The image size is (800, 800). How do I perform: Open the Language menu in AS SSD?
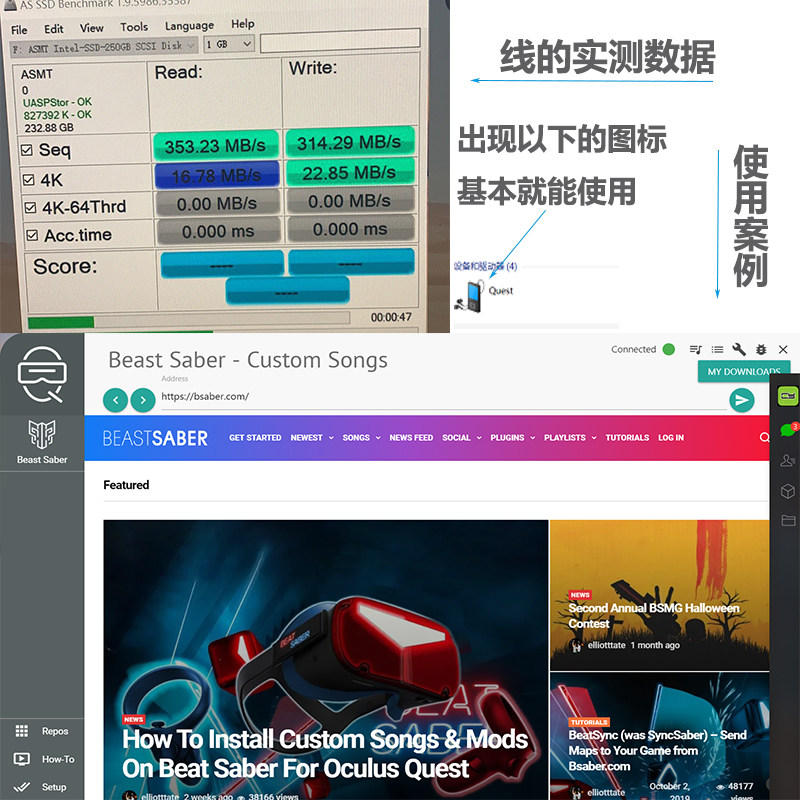pyautogui.click(x=189, y=26)
